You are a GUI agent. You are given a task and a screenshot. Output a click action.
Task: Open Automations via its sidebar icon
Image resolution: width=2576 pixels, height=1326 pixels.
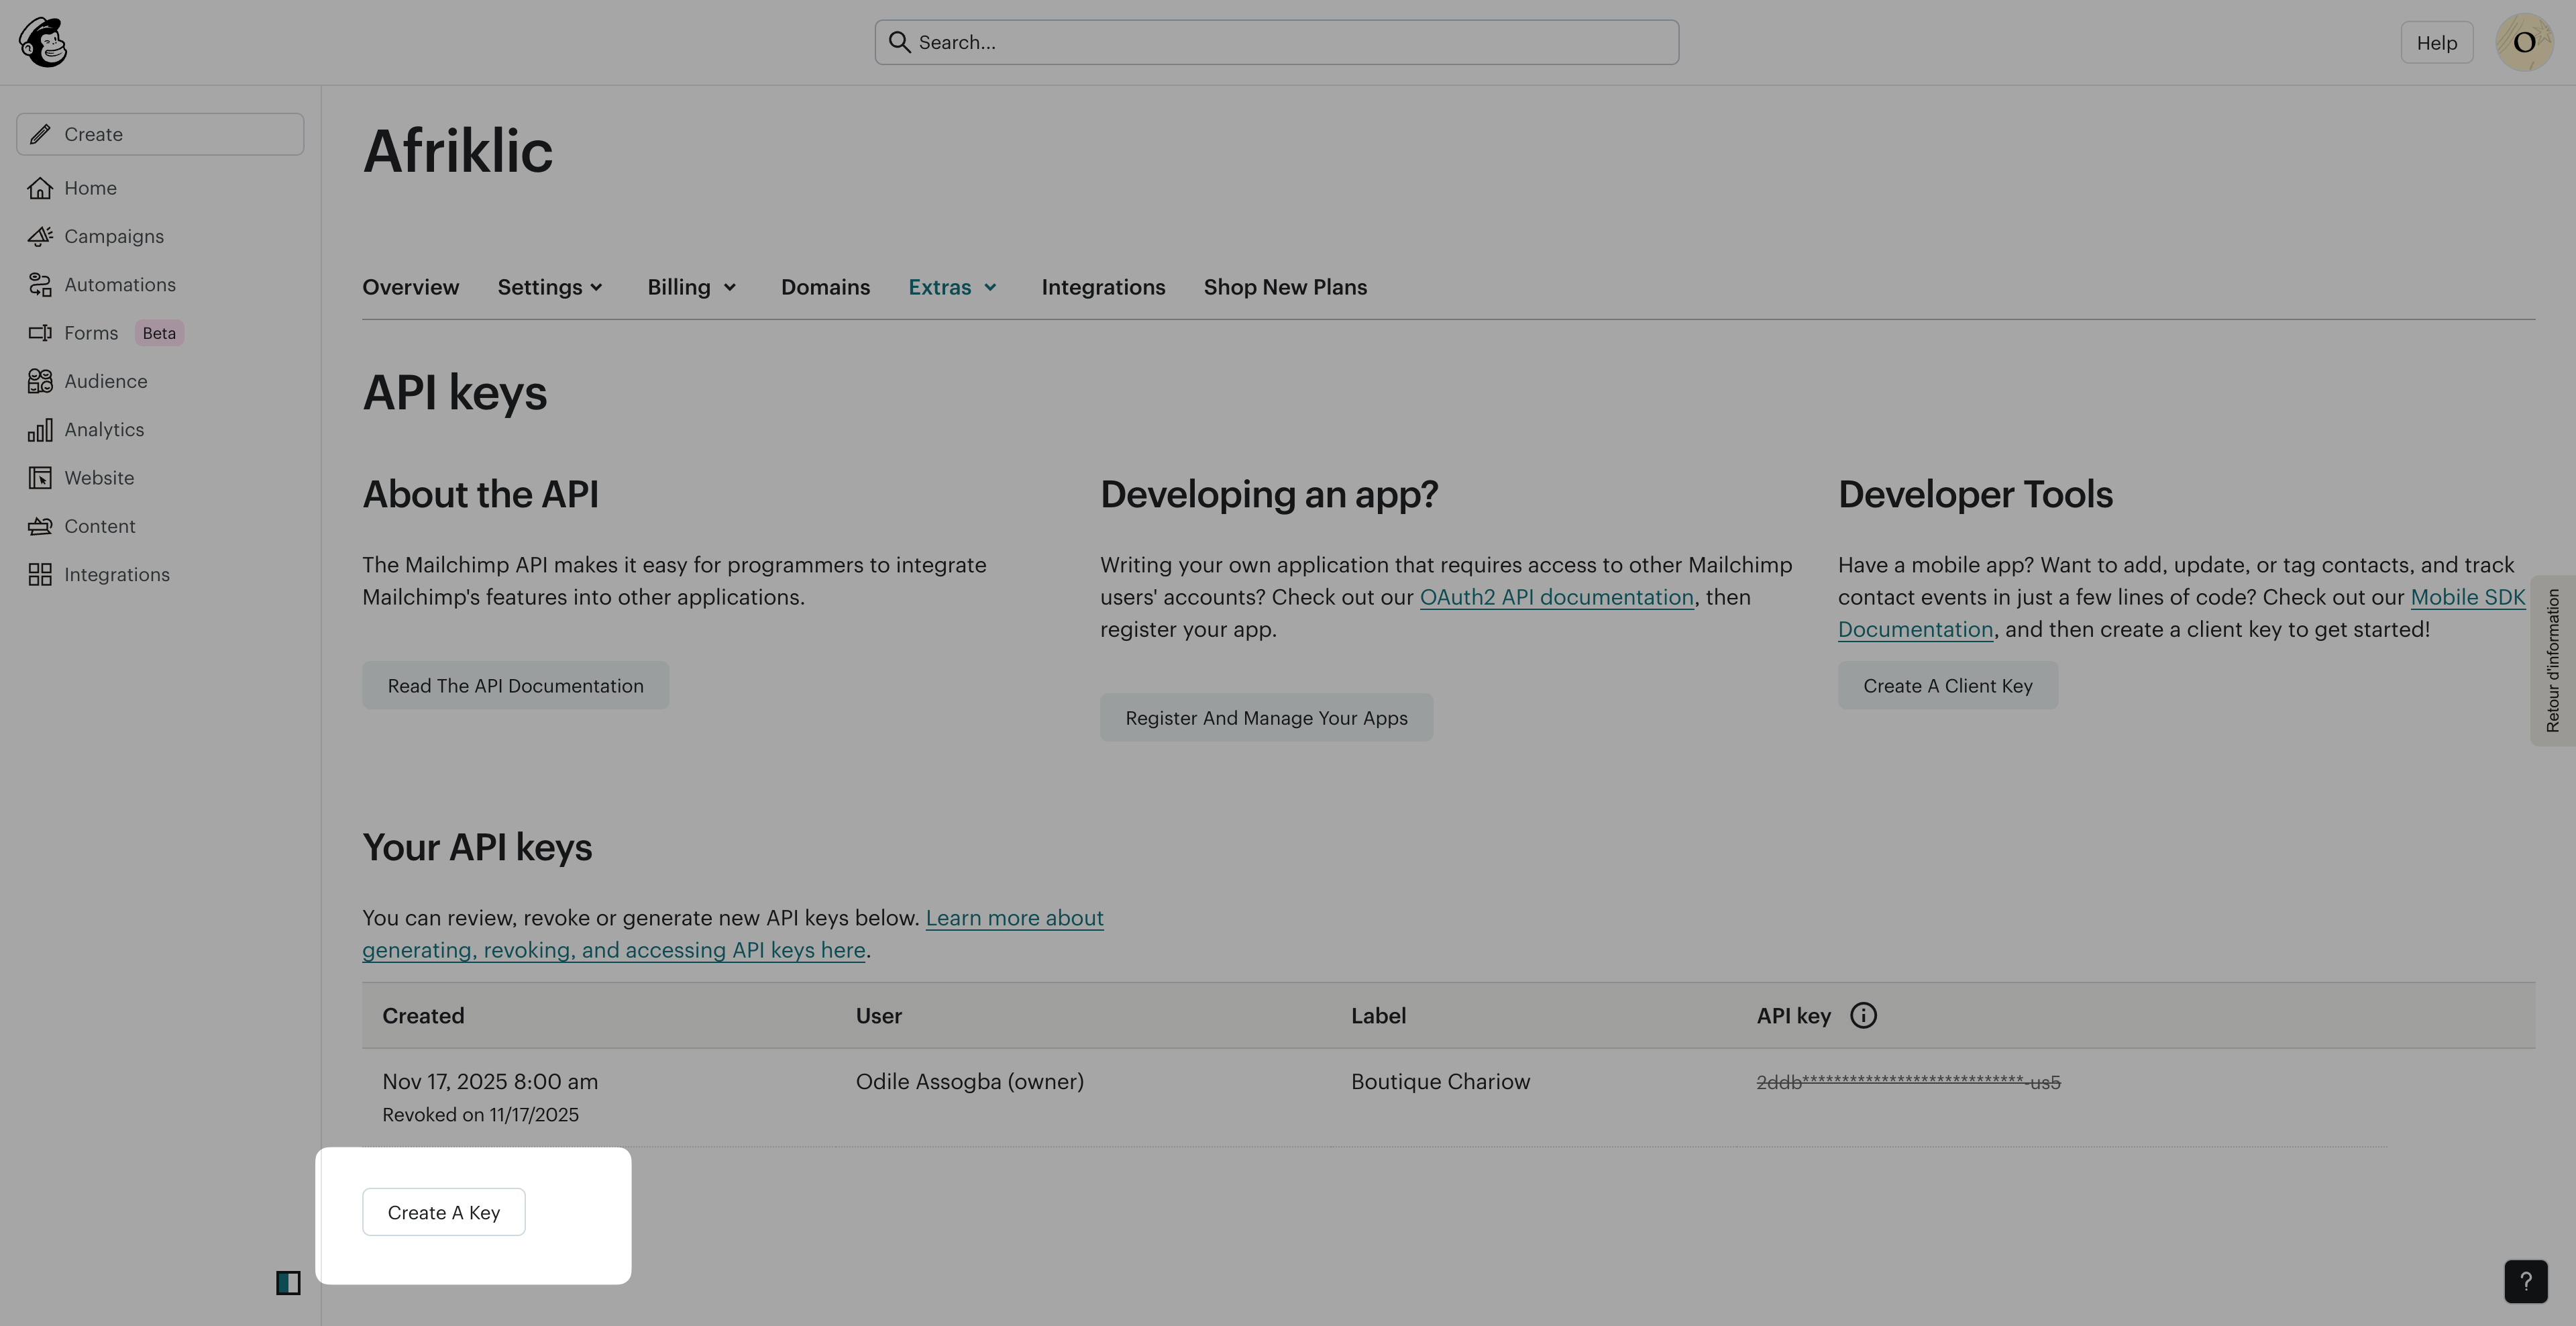40,285
